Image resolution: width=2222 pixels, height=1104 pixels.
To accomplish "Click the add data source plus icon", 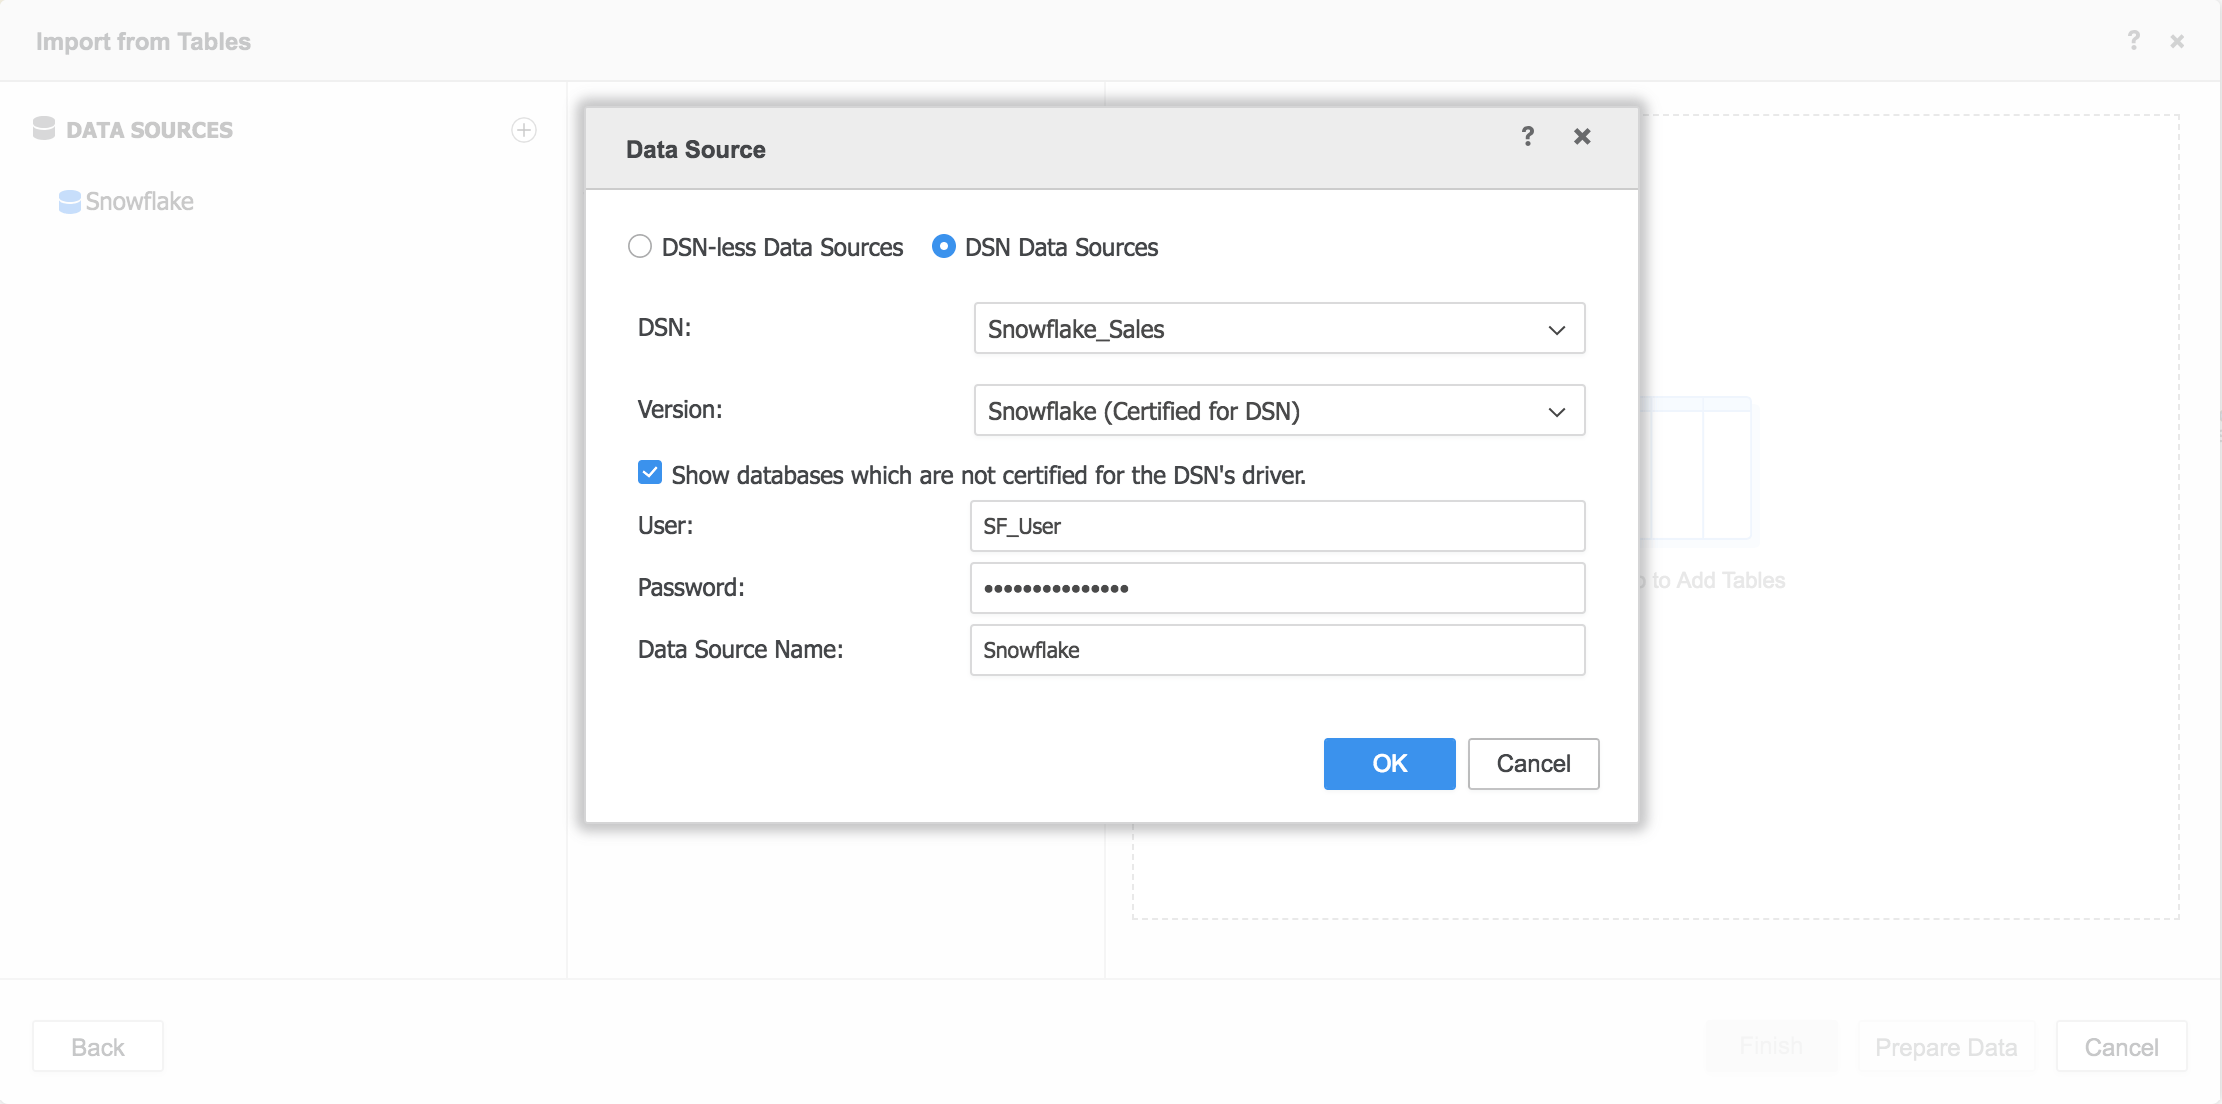I will click(x=524, y=130).
